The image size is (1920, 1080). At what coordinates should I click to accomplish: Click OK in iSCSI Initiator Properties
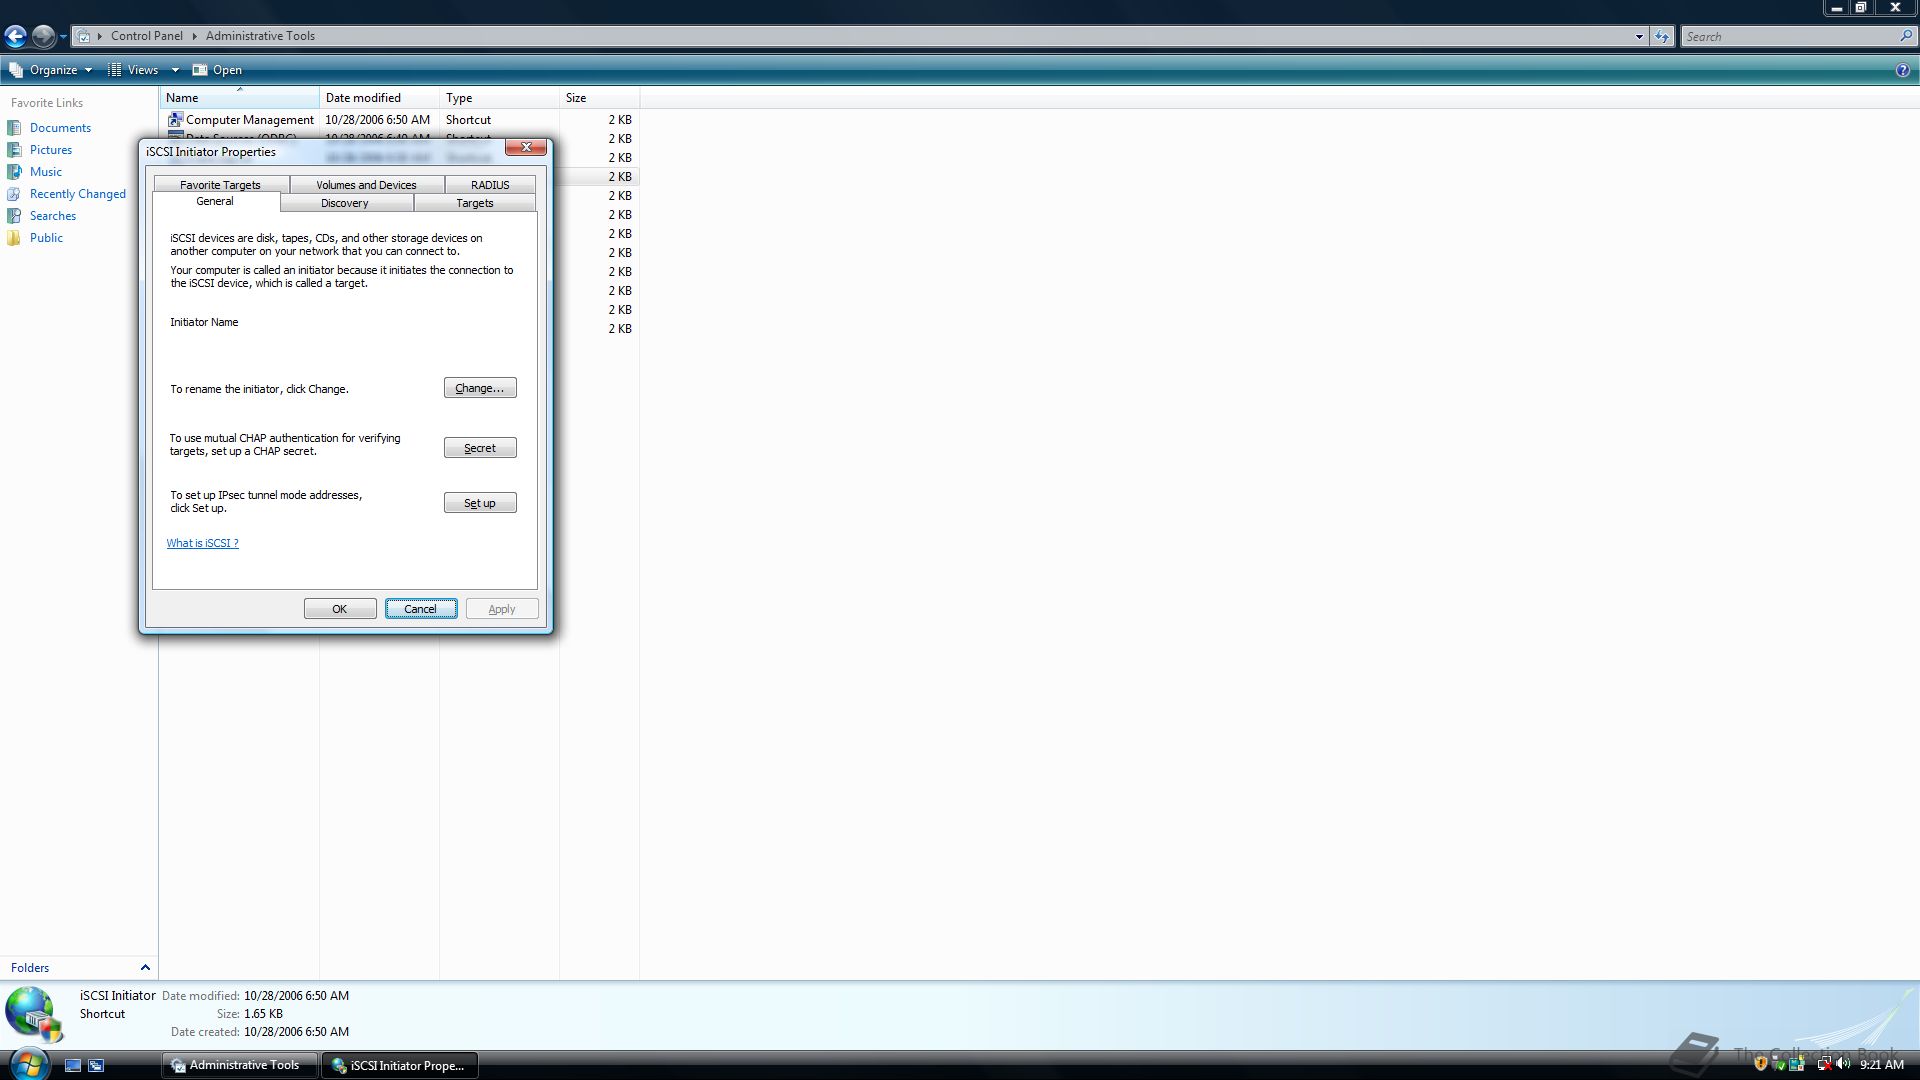[340, 609]
